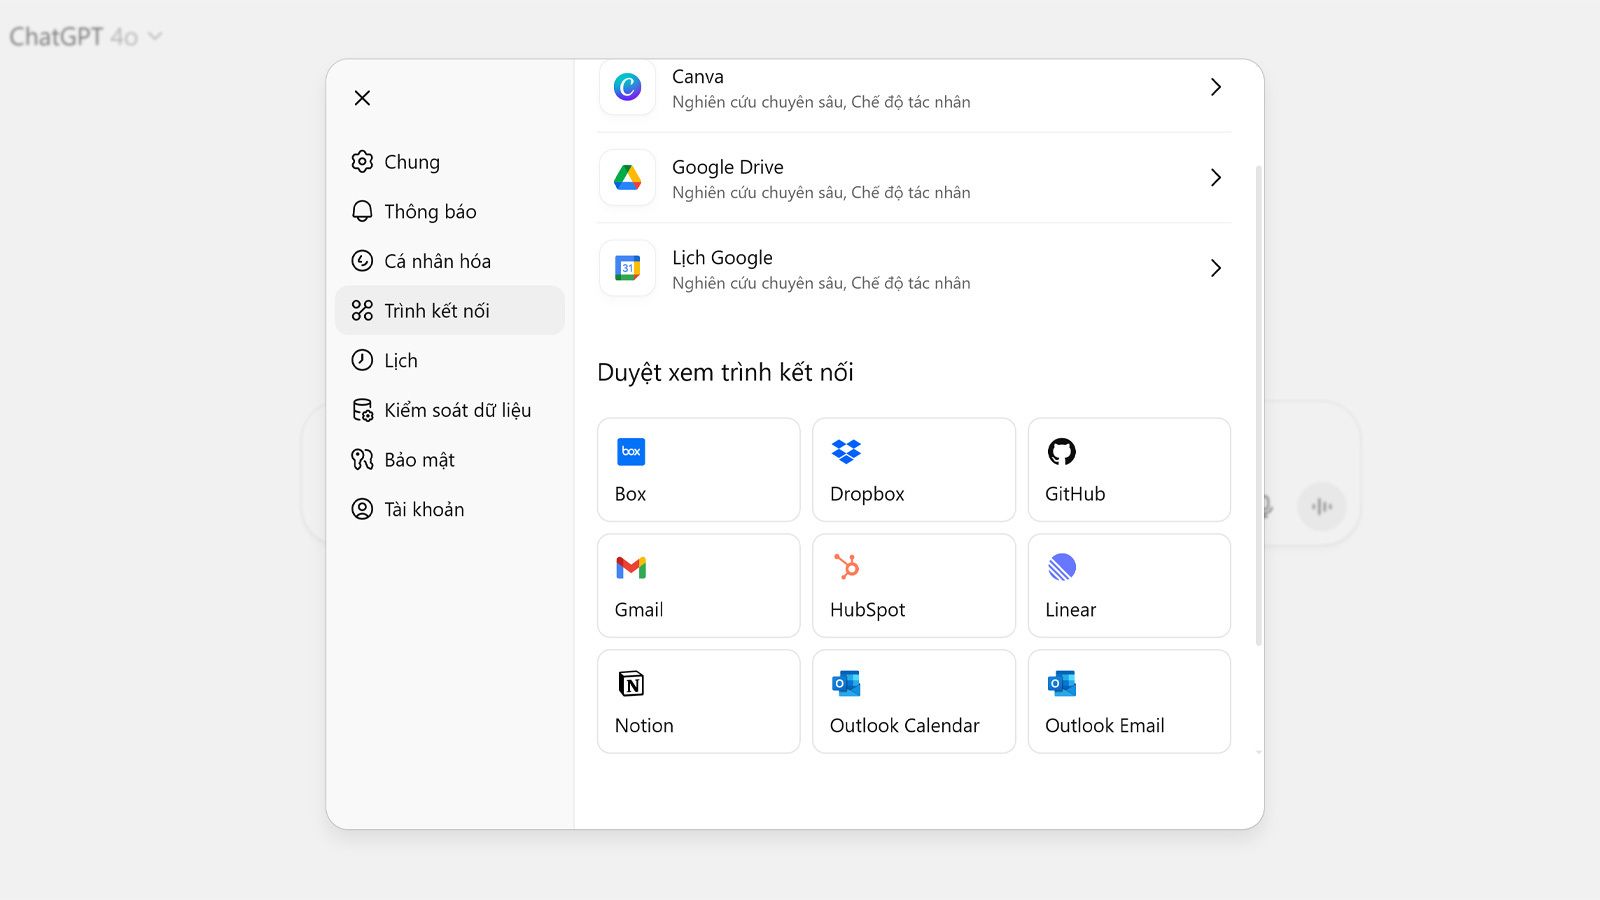Open the Chung settings tab
The image size is (1600, 900).
450,162
